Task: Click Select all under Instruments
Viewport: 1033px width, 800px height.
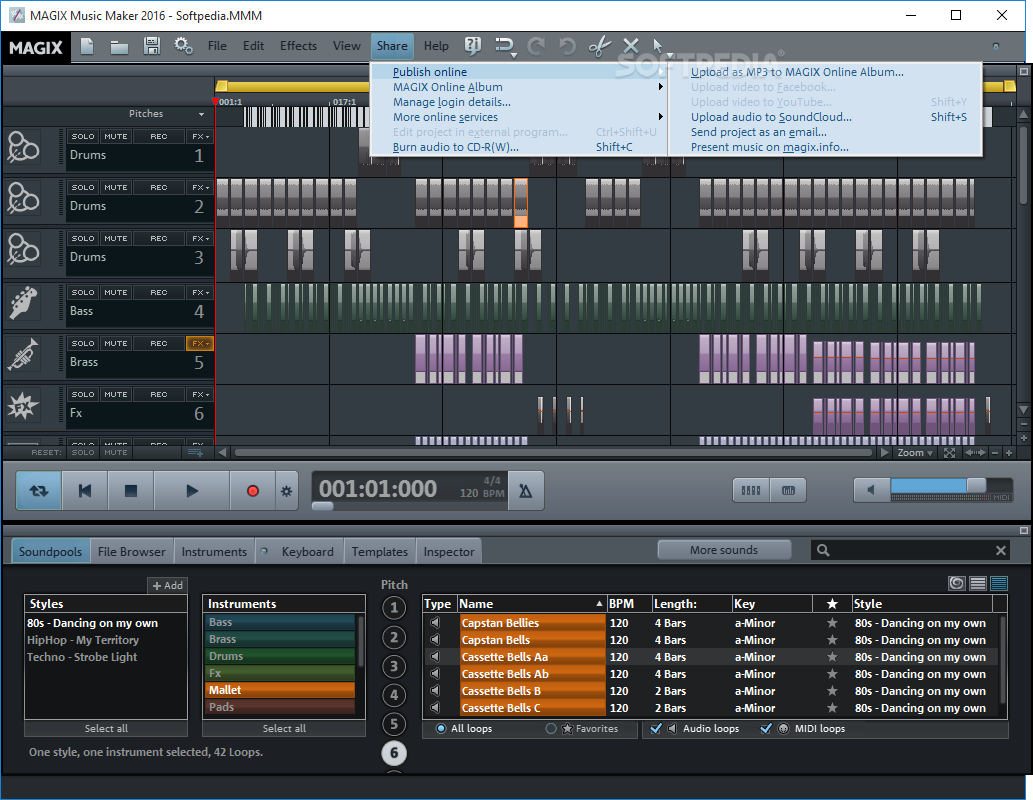Action: [284, 728]
